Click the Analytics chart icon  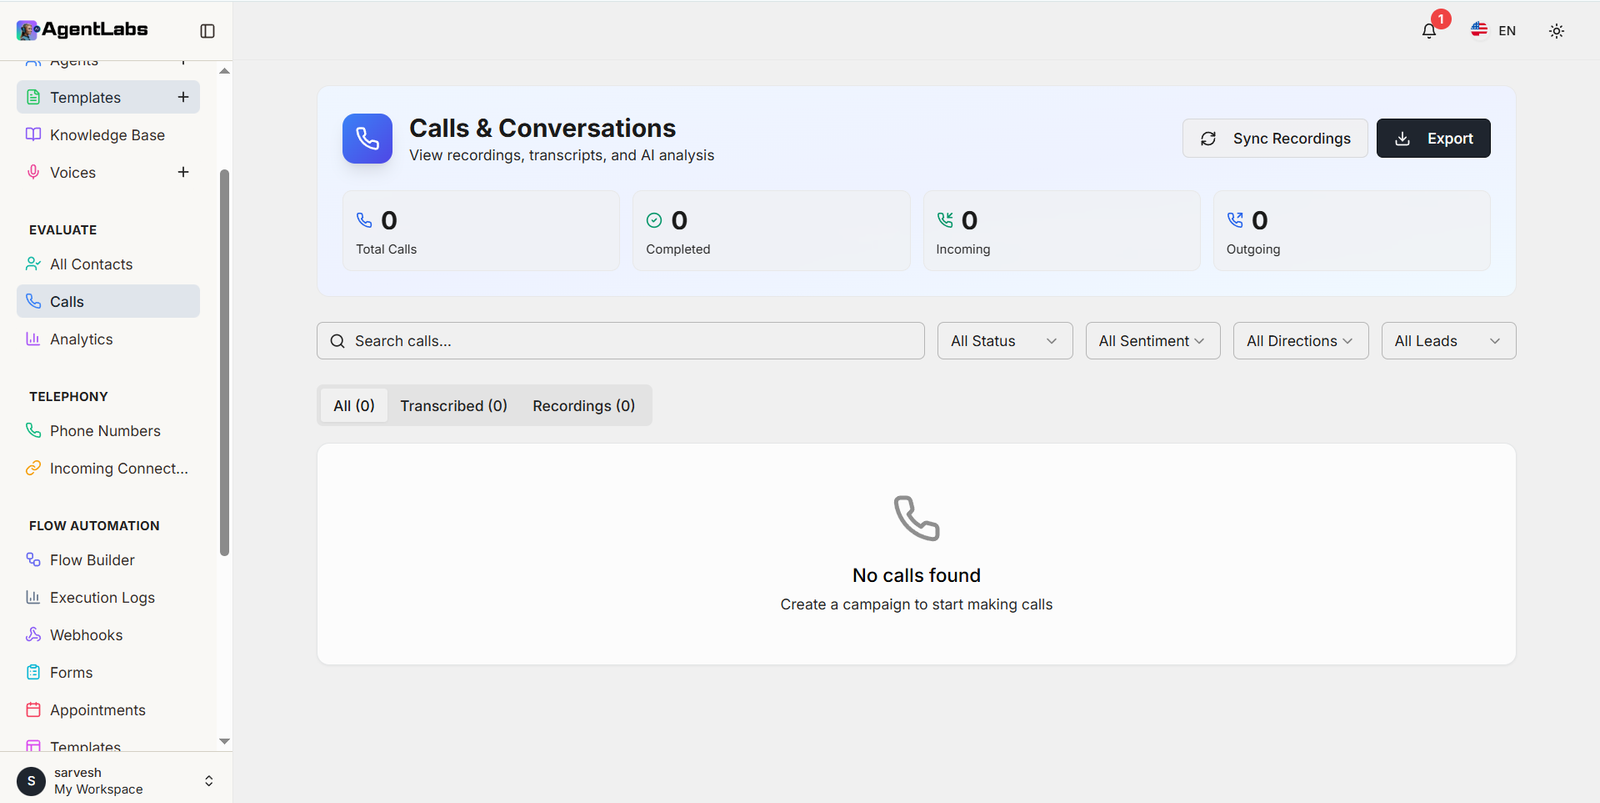pos(33,339)
